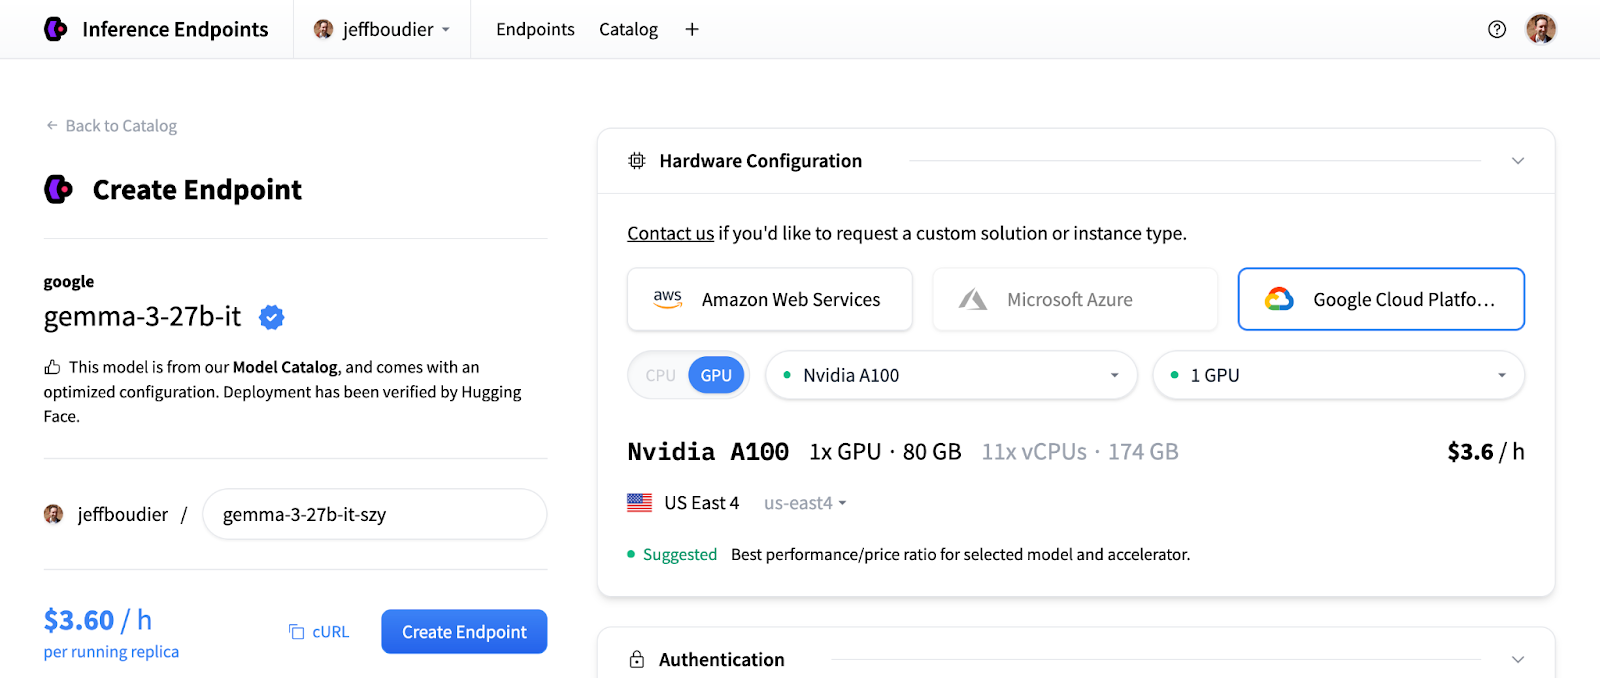
Task: Choose Amazon Web Services provider
Action: 769,299
